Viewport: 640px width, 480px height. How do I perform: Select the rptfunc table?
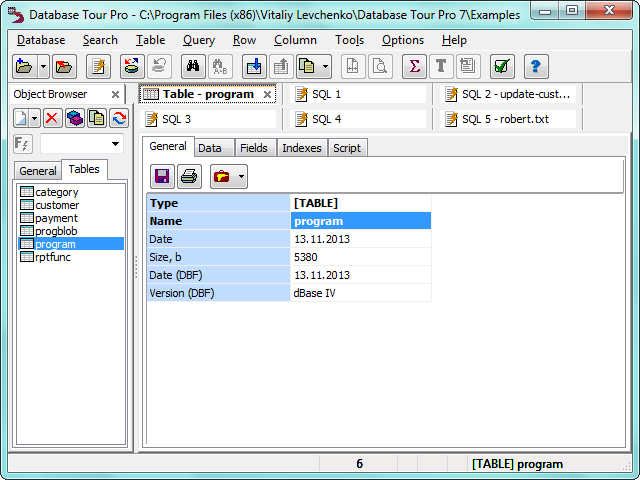[x=45, y=257]
